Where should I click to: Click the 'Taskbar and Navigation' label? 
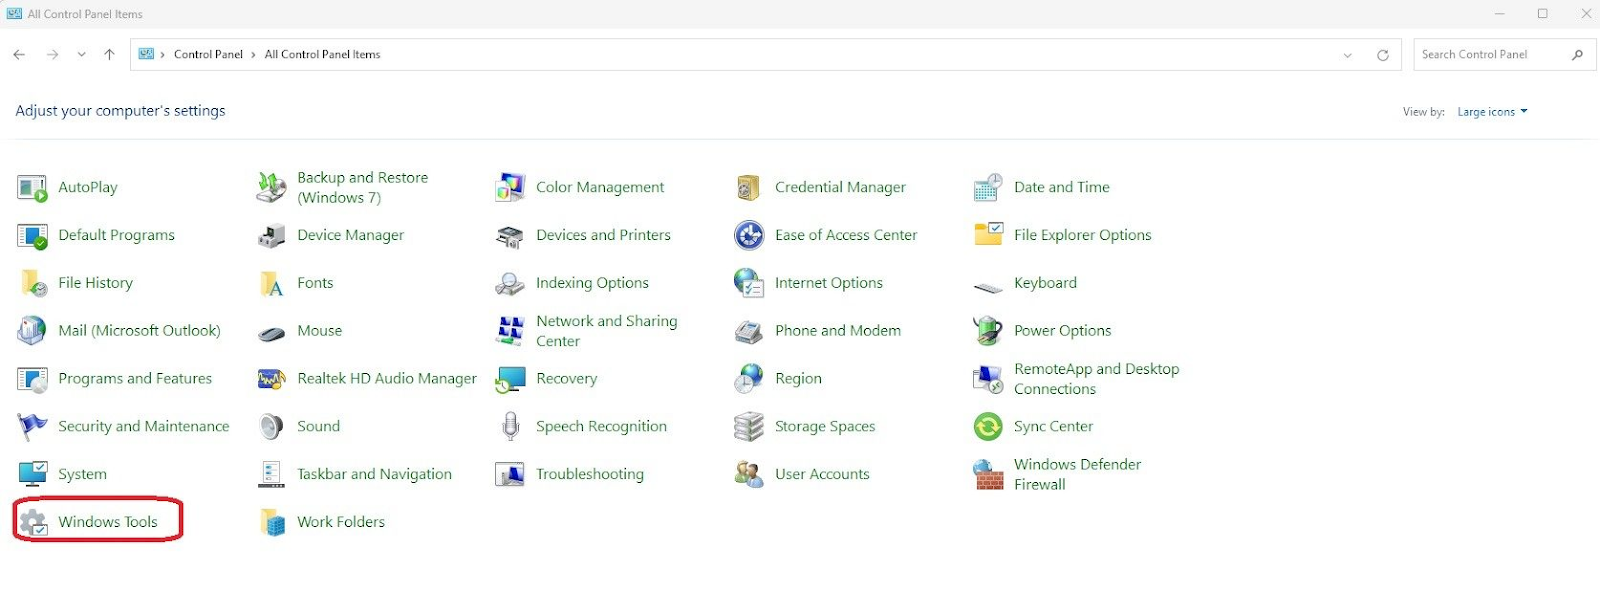point(374,474)
